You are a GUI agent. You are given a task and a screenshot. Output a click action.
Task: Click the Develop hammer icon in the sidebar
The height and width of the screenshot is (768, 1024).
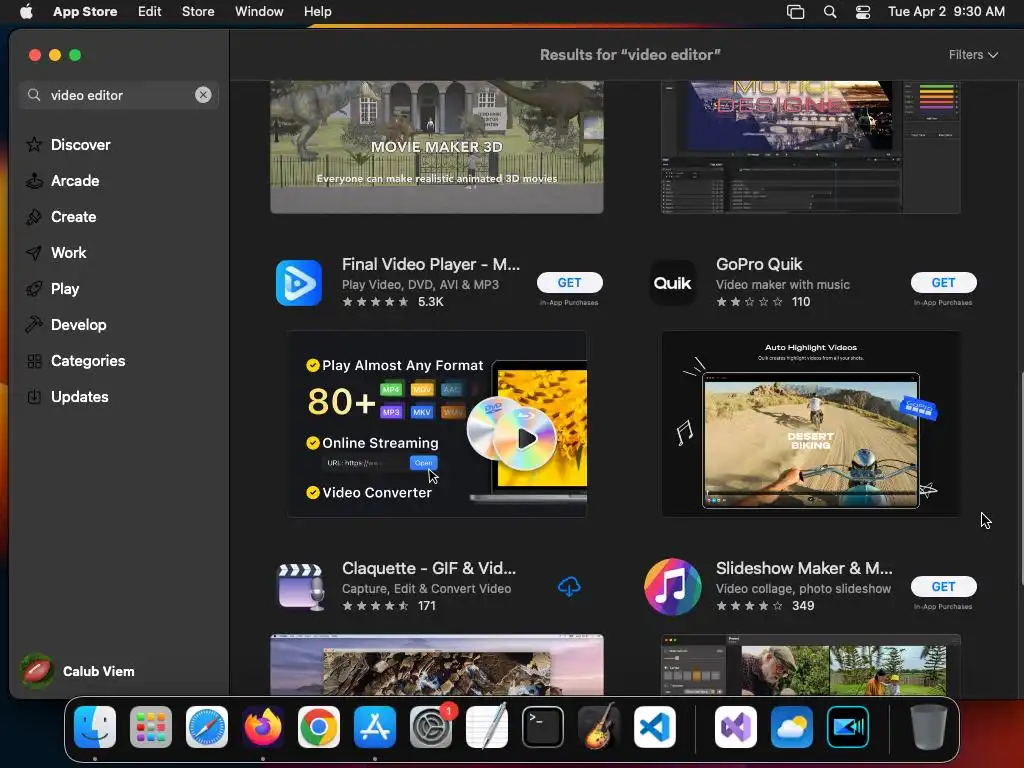pos(34,325)
